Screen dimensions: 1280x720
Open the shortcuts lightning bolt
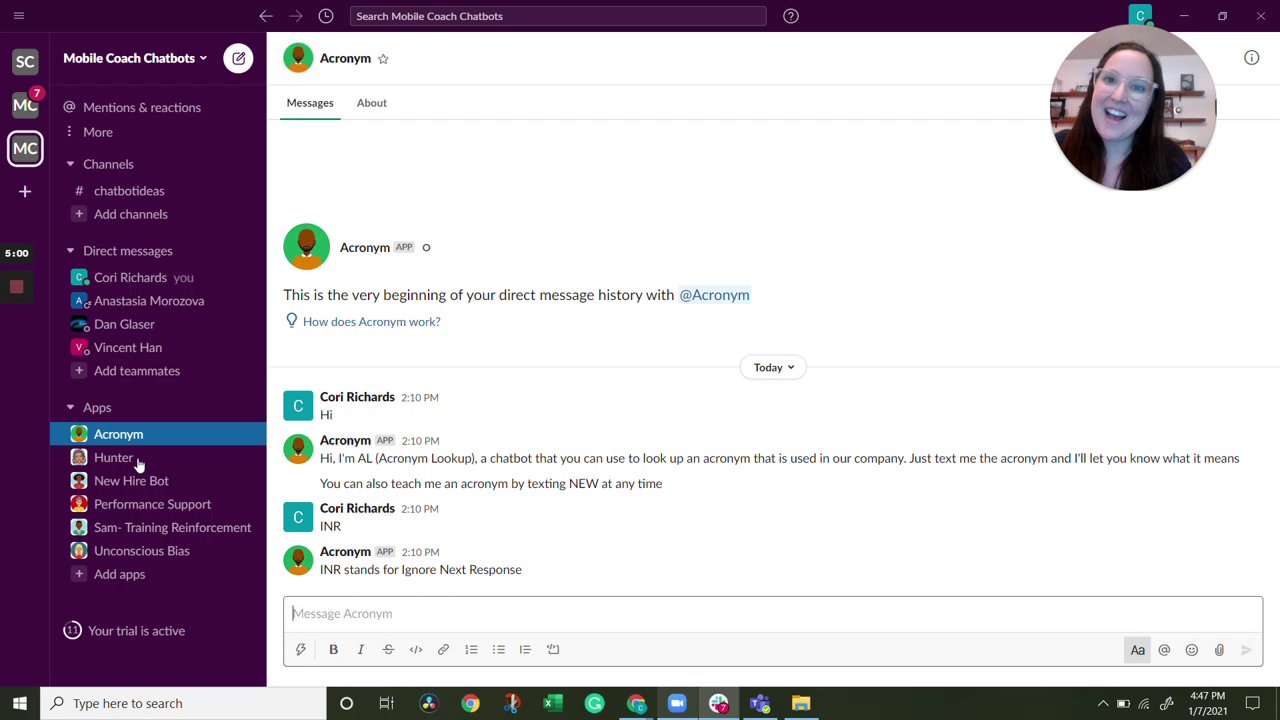point(300,649)
